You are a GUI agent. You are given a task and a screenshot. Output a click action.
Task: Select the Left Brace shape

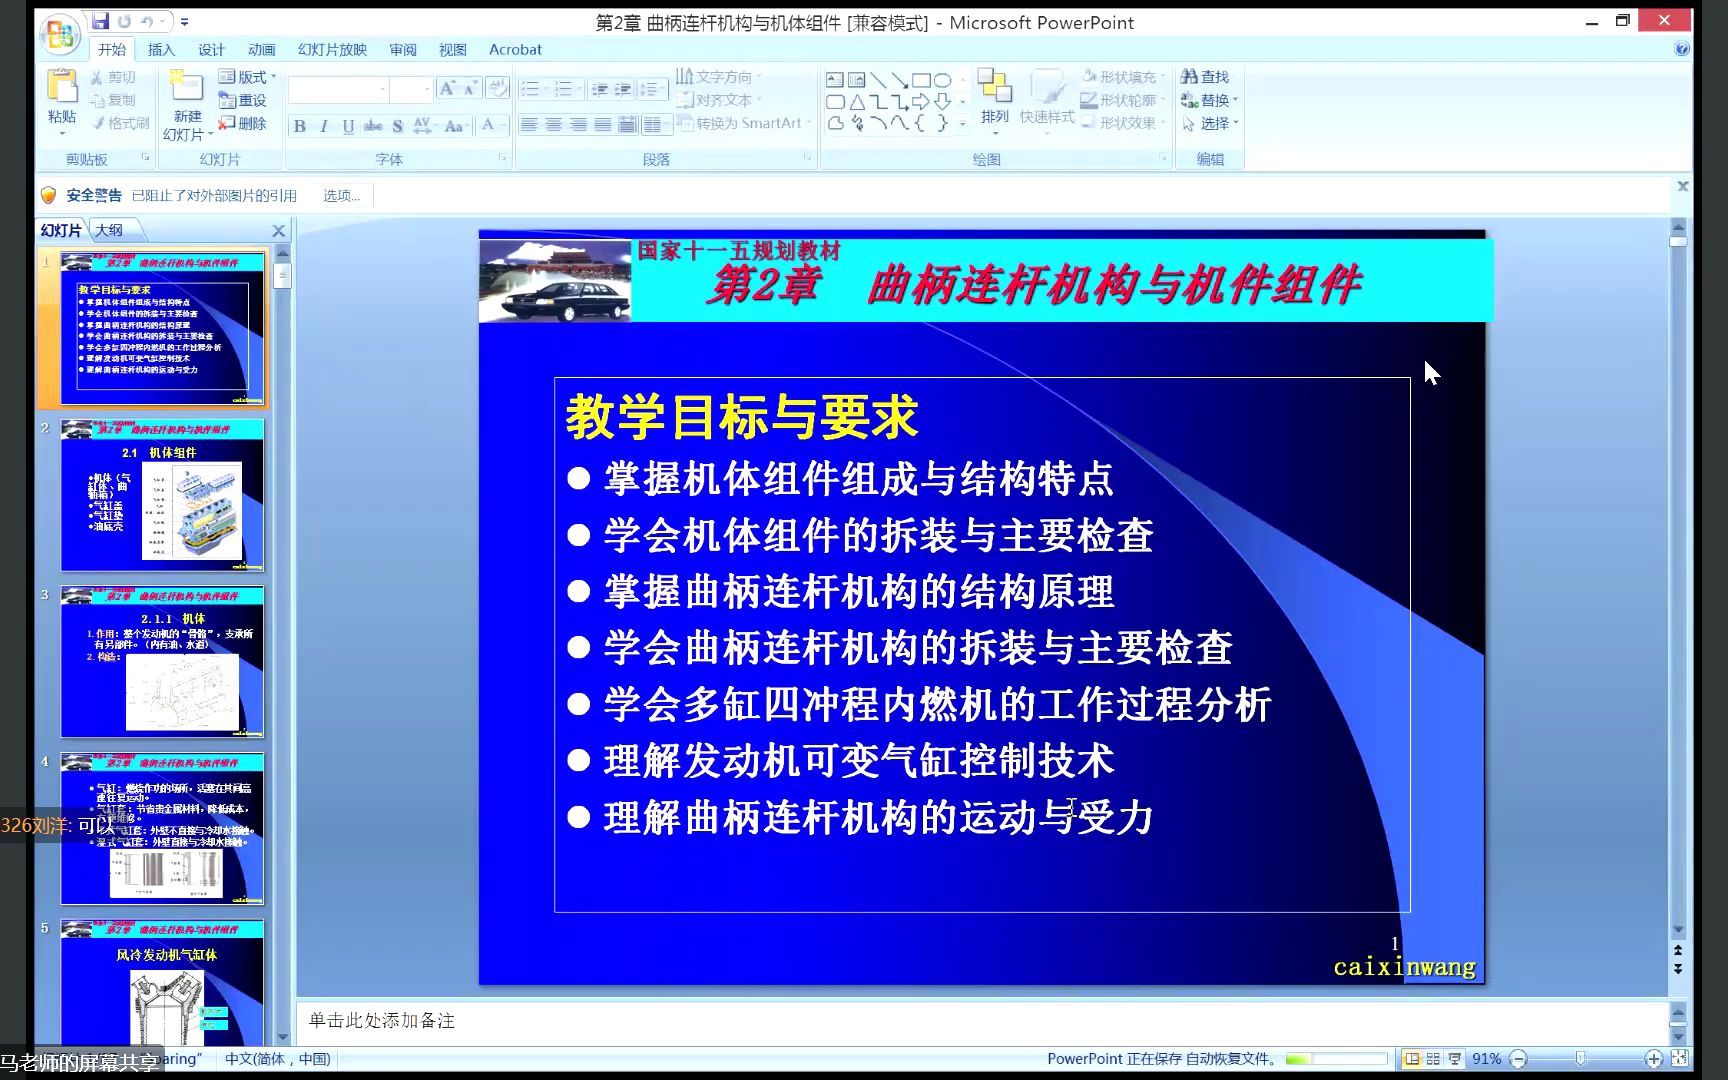coord(920,123)
